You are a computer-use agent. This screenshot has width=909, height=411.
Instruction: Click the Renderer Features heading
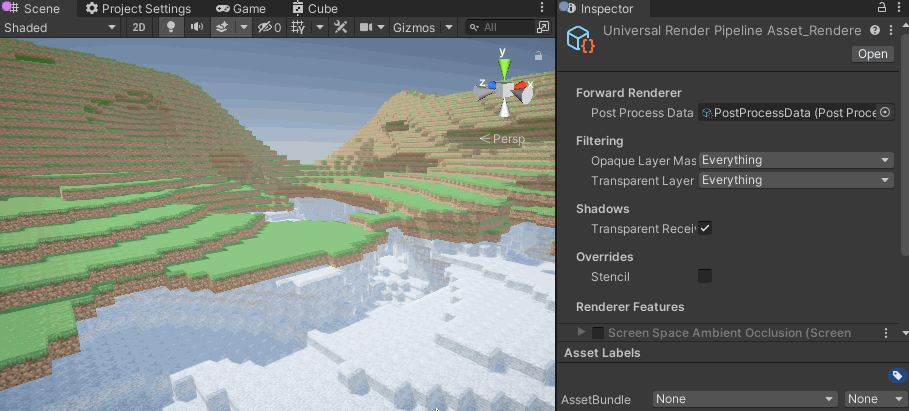(630, 307)
